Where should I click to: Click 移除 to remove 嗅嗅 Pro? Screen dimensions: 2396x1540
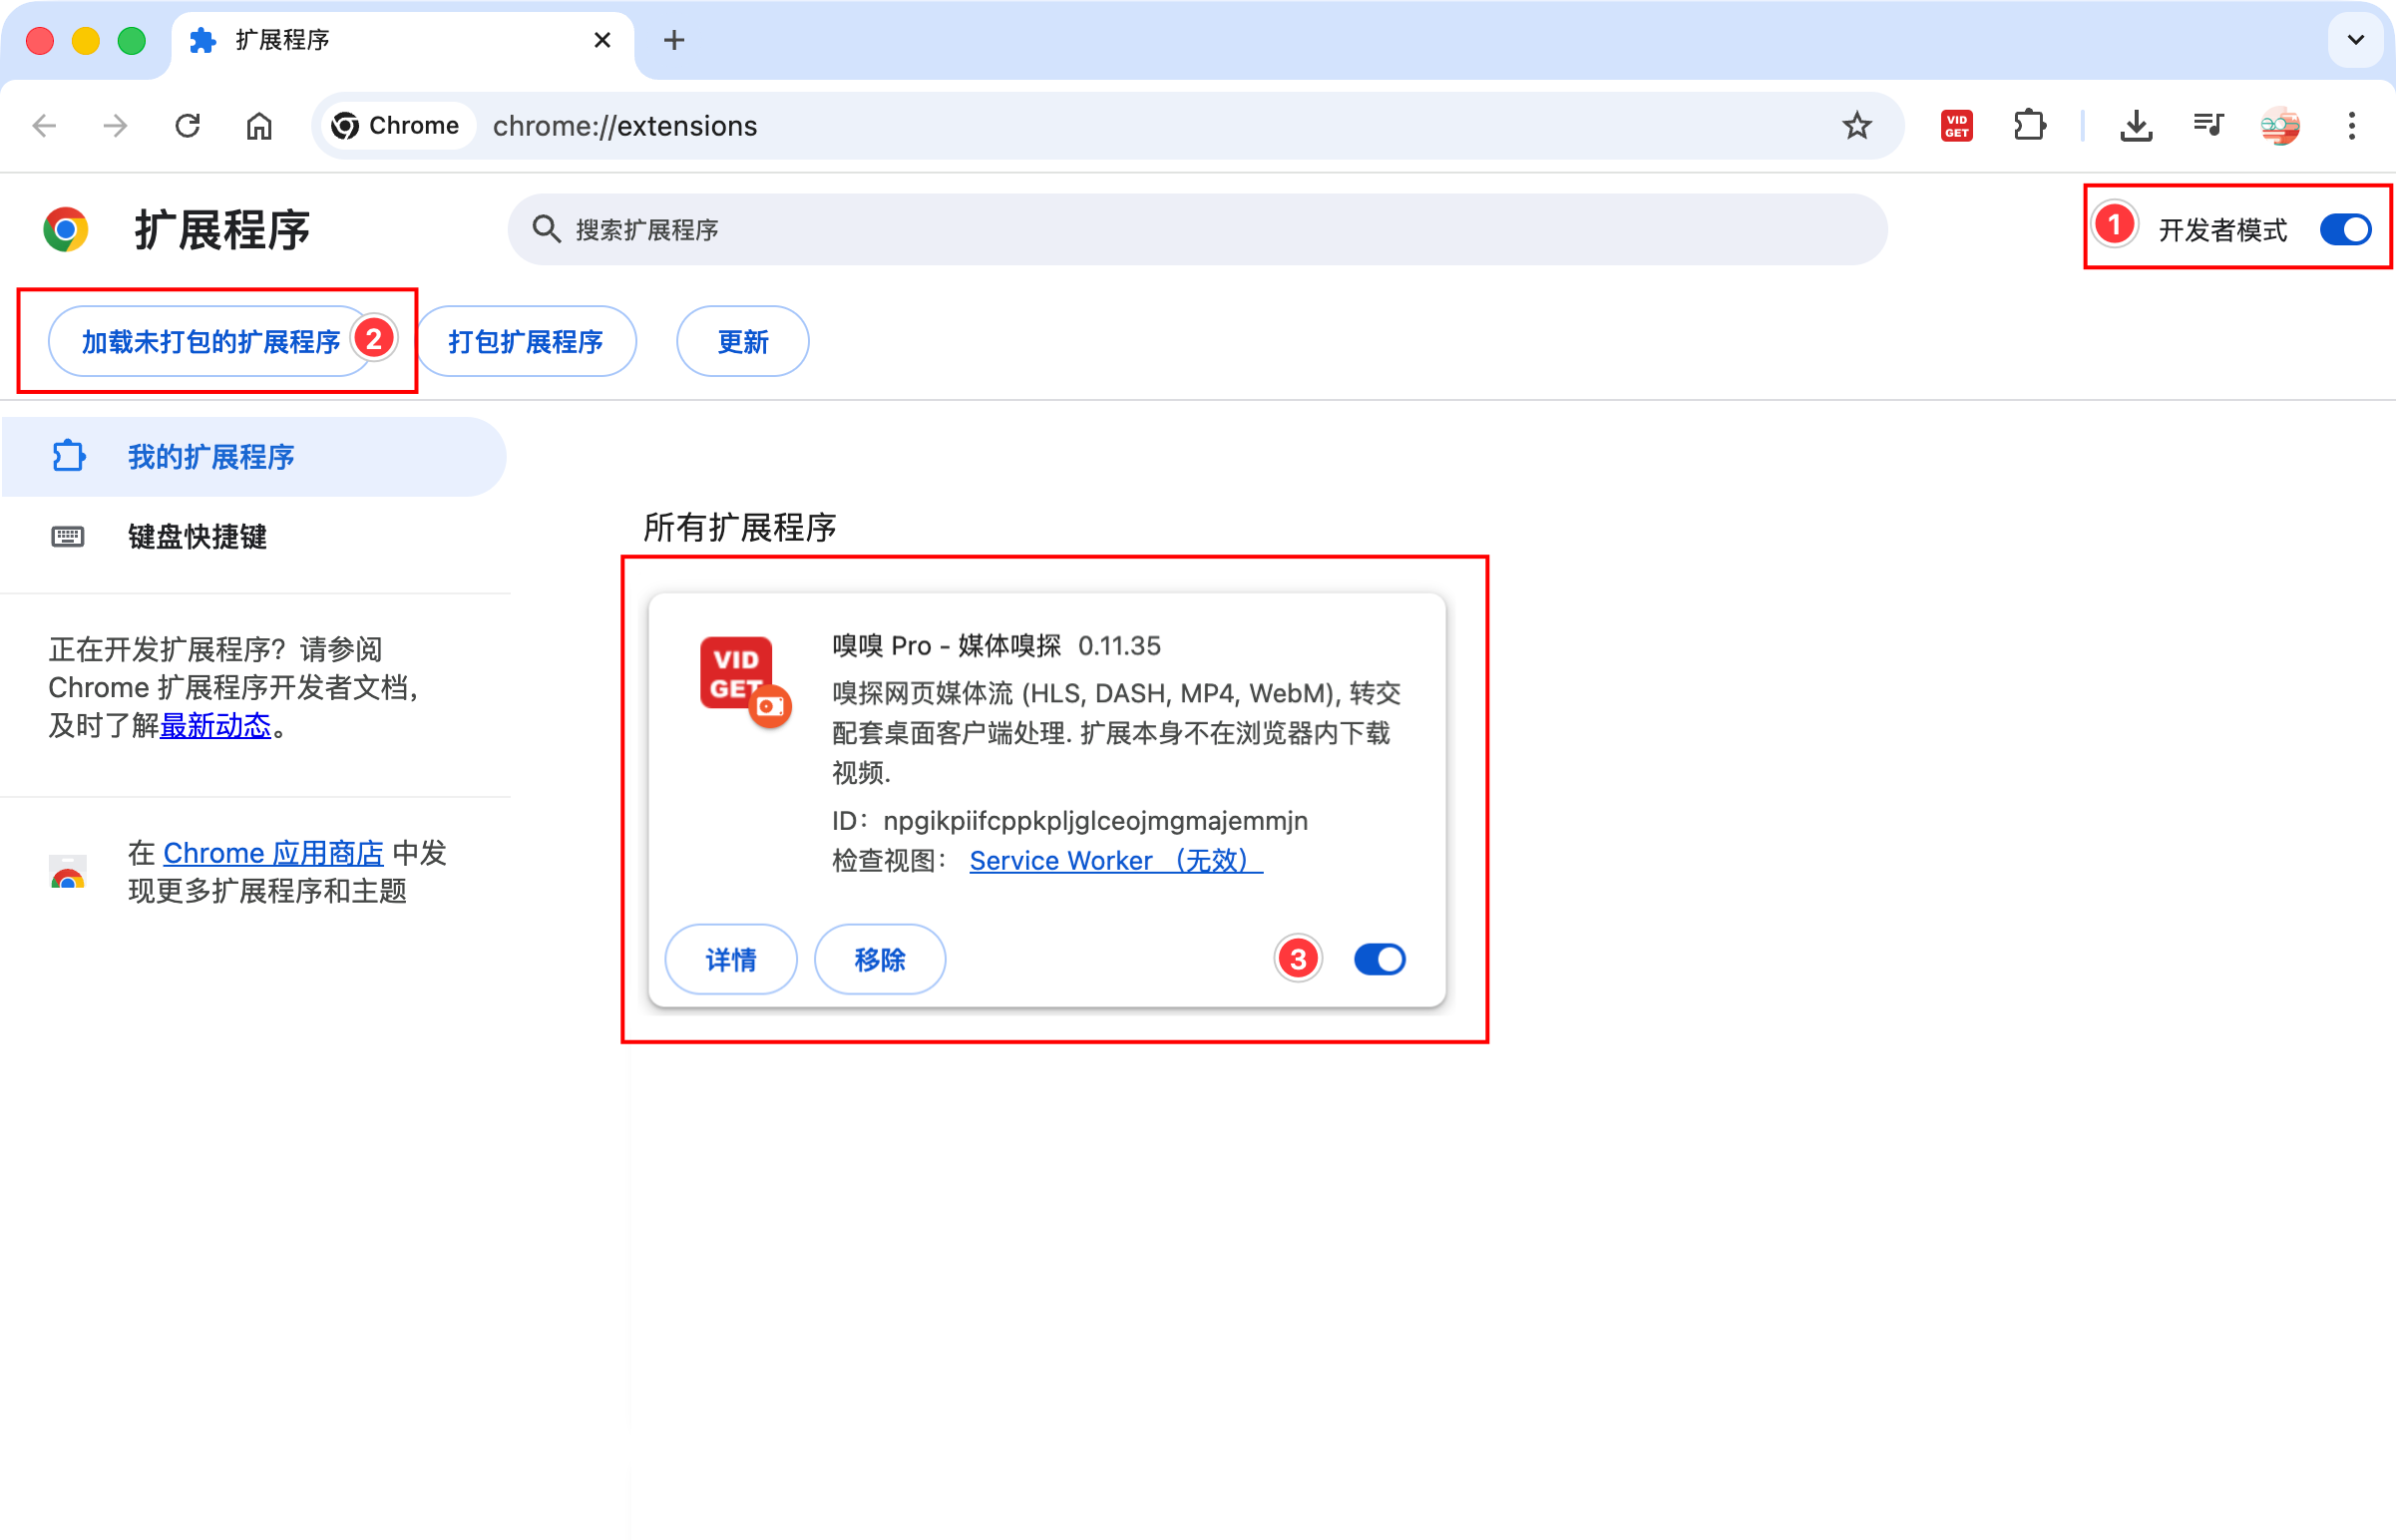880,960
